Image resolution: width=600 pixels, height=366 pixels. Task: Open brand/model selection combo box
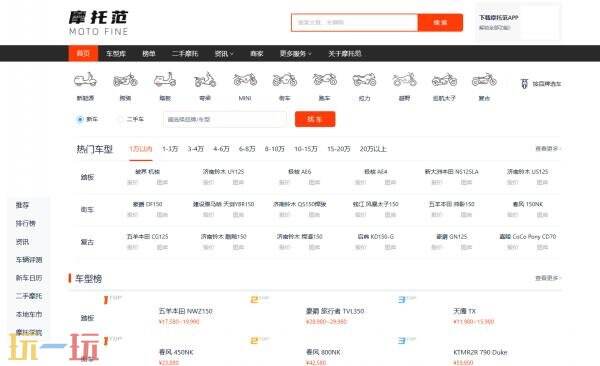225,119
